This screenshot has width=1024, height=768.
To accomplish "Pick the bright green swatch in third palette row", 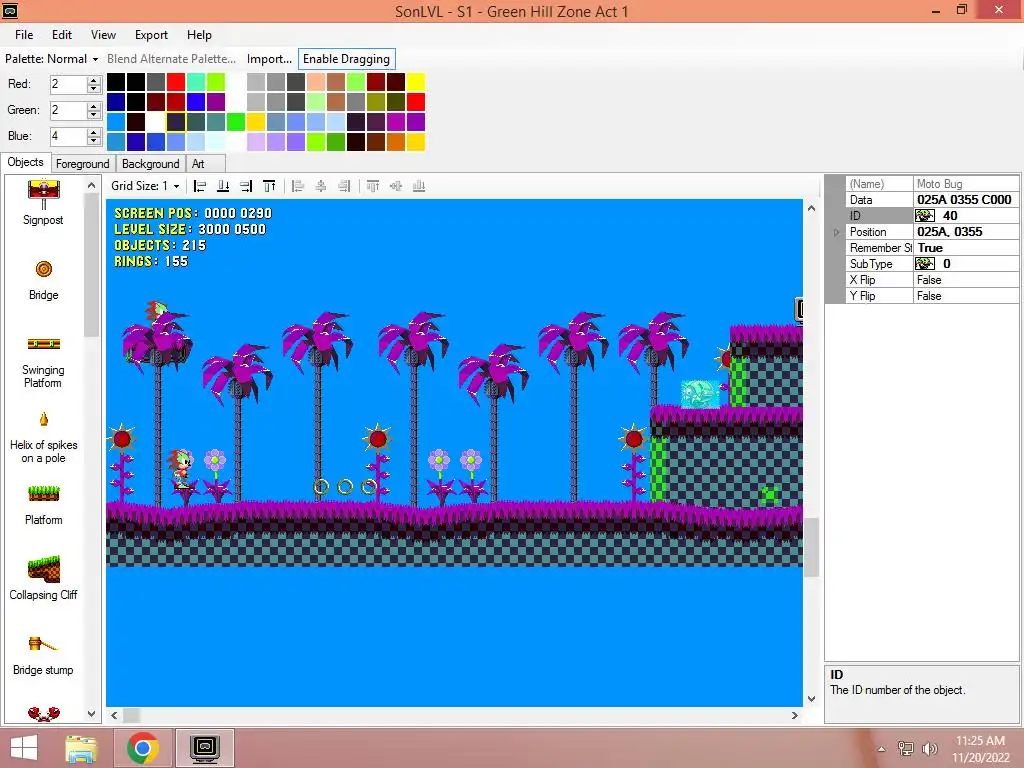I will [x=236, y=122].
